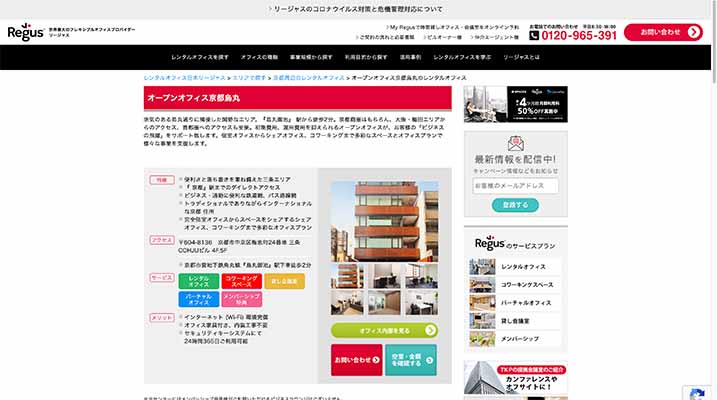This screenshot has width=717, height=400.
Task: Focus the newsletter email address field
Action: tap(515, 186)
